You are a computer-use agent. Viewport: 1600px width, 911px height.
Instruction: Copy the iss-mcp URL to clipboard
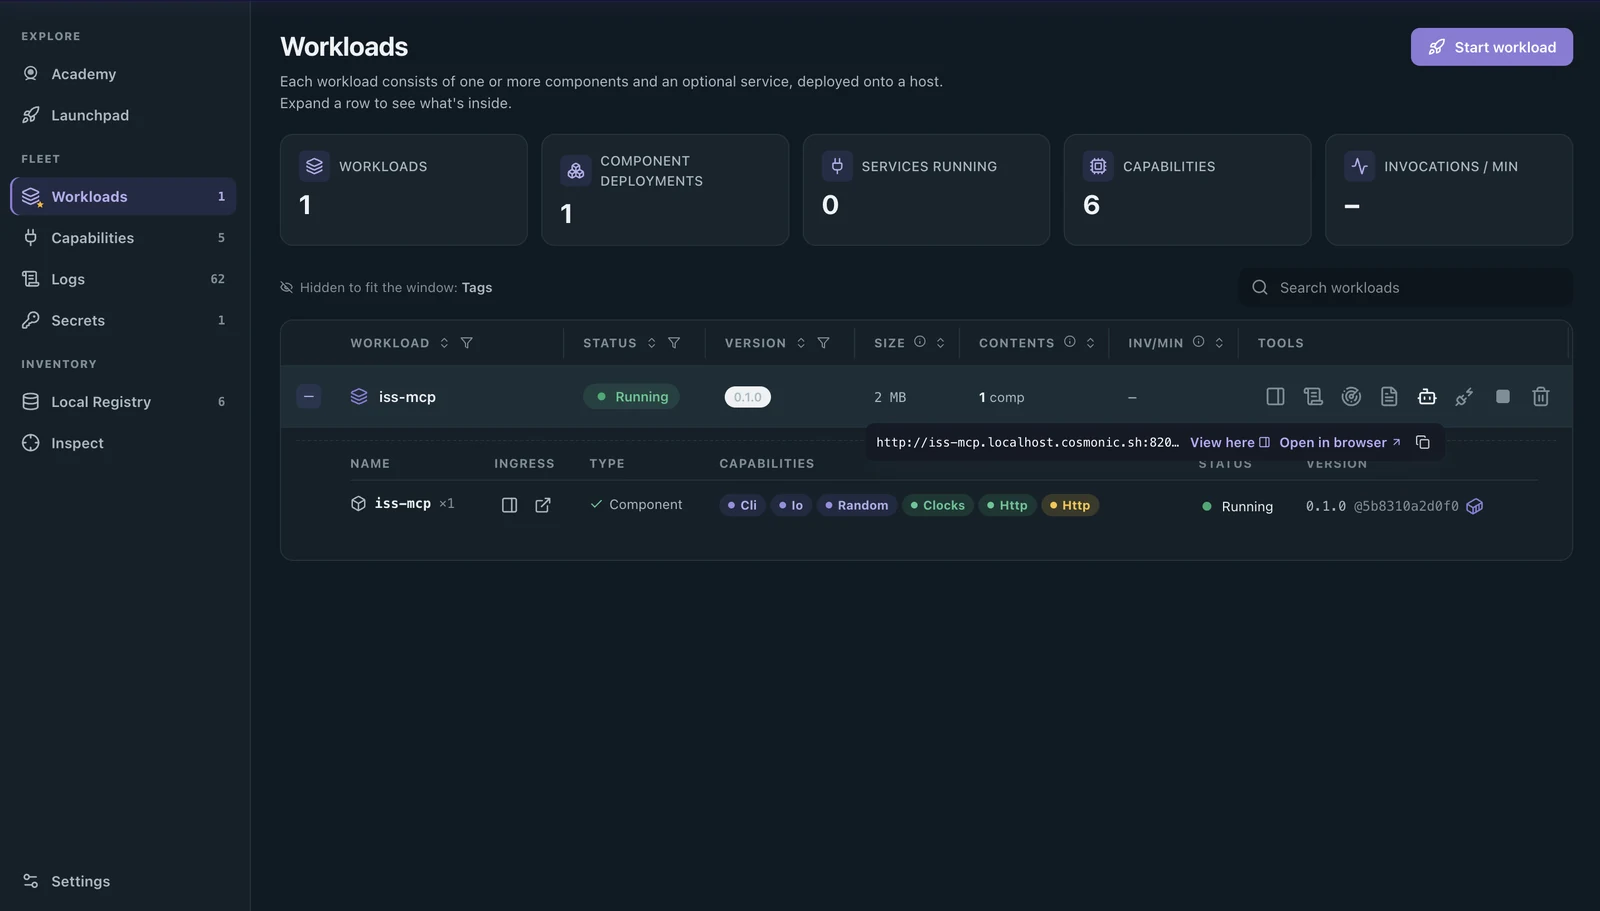pos(1423,442)
